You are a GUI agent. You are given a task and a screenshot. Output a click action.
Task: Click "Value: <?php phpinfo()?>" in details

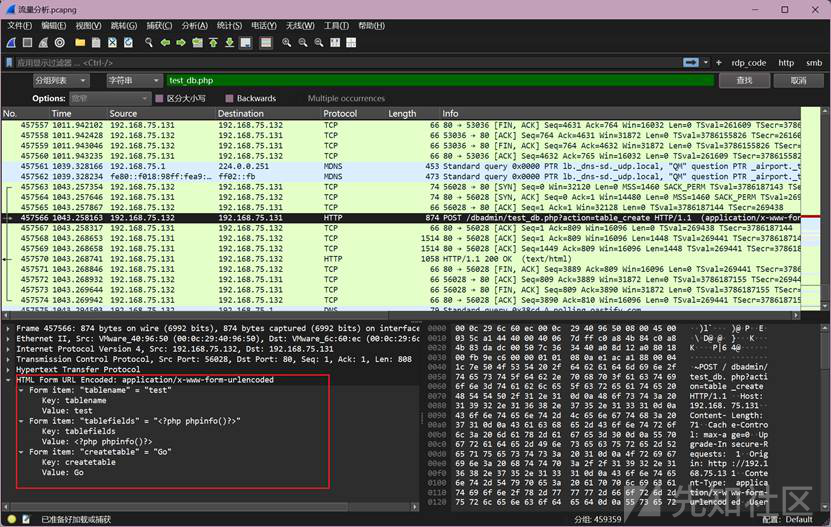(96, 441)
